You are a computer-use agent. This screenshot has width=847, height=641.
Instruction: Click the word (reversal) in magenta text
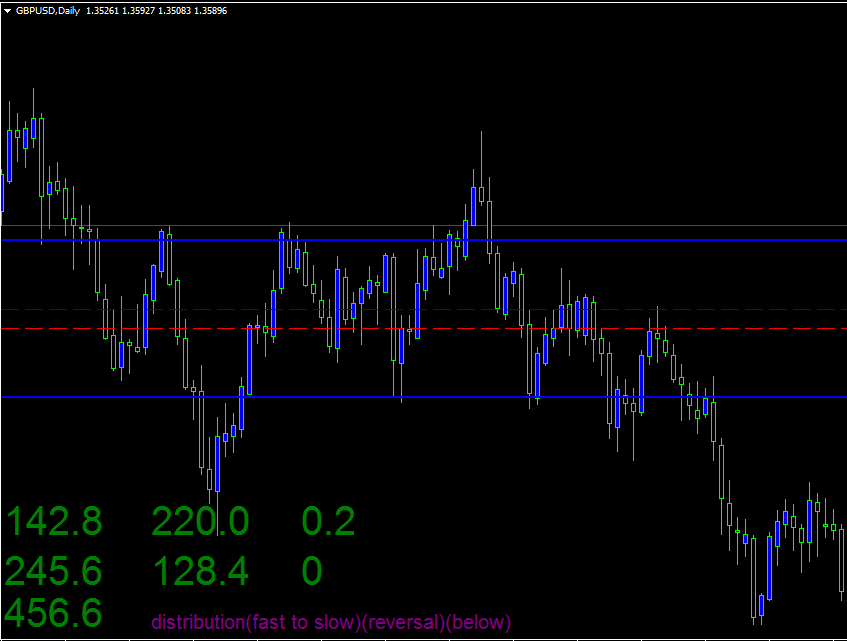tap(403, 623)
